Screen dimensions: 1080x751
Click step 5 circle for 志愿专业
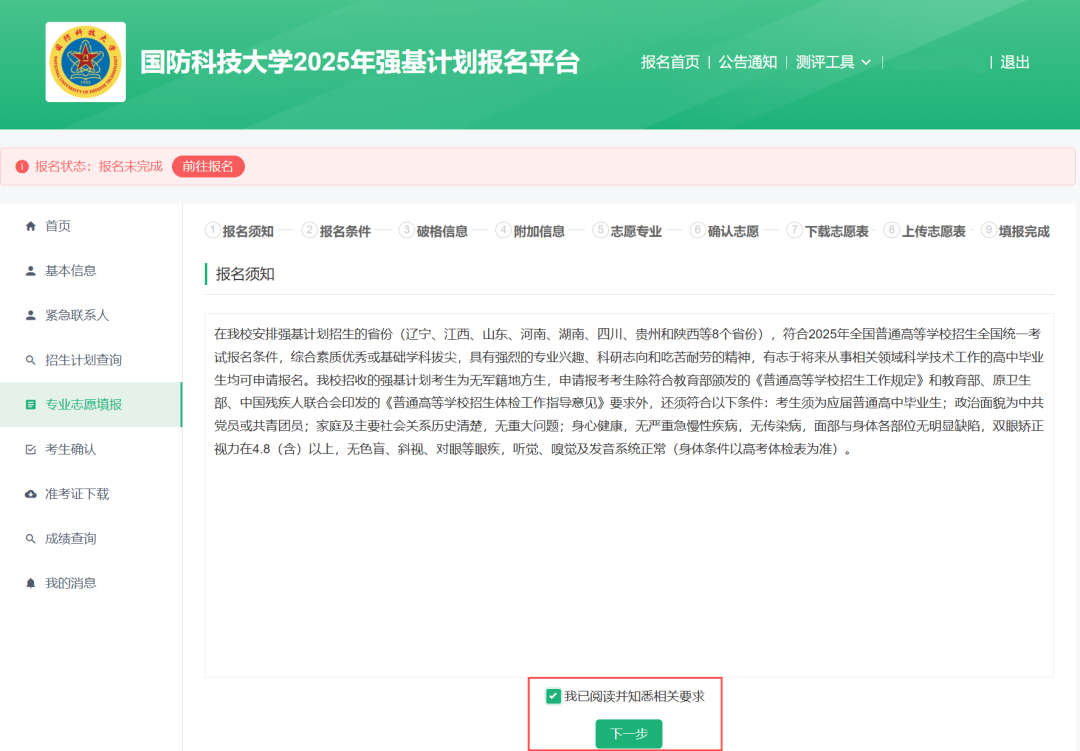[601, 230]
